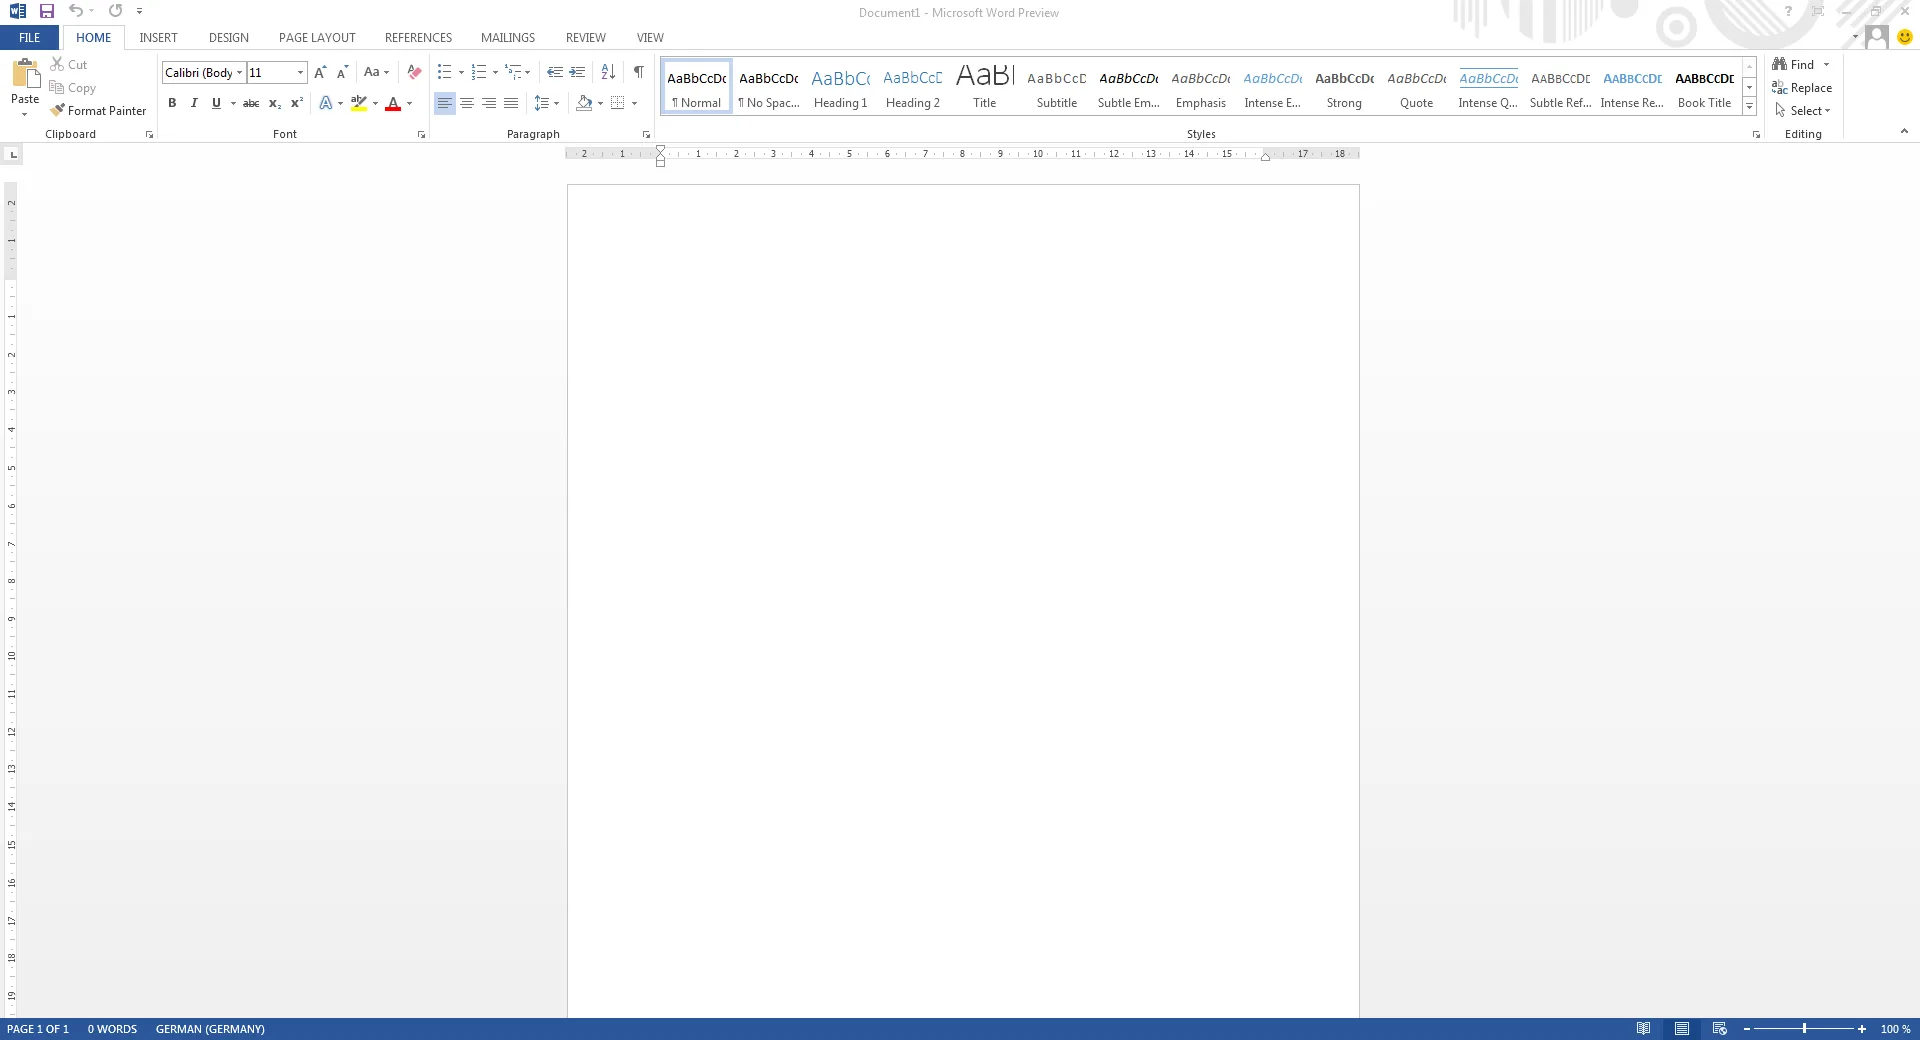Toggle bold formatting

point(171,103)
